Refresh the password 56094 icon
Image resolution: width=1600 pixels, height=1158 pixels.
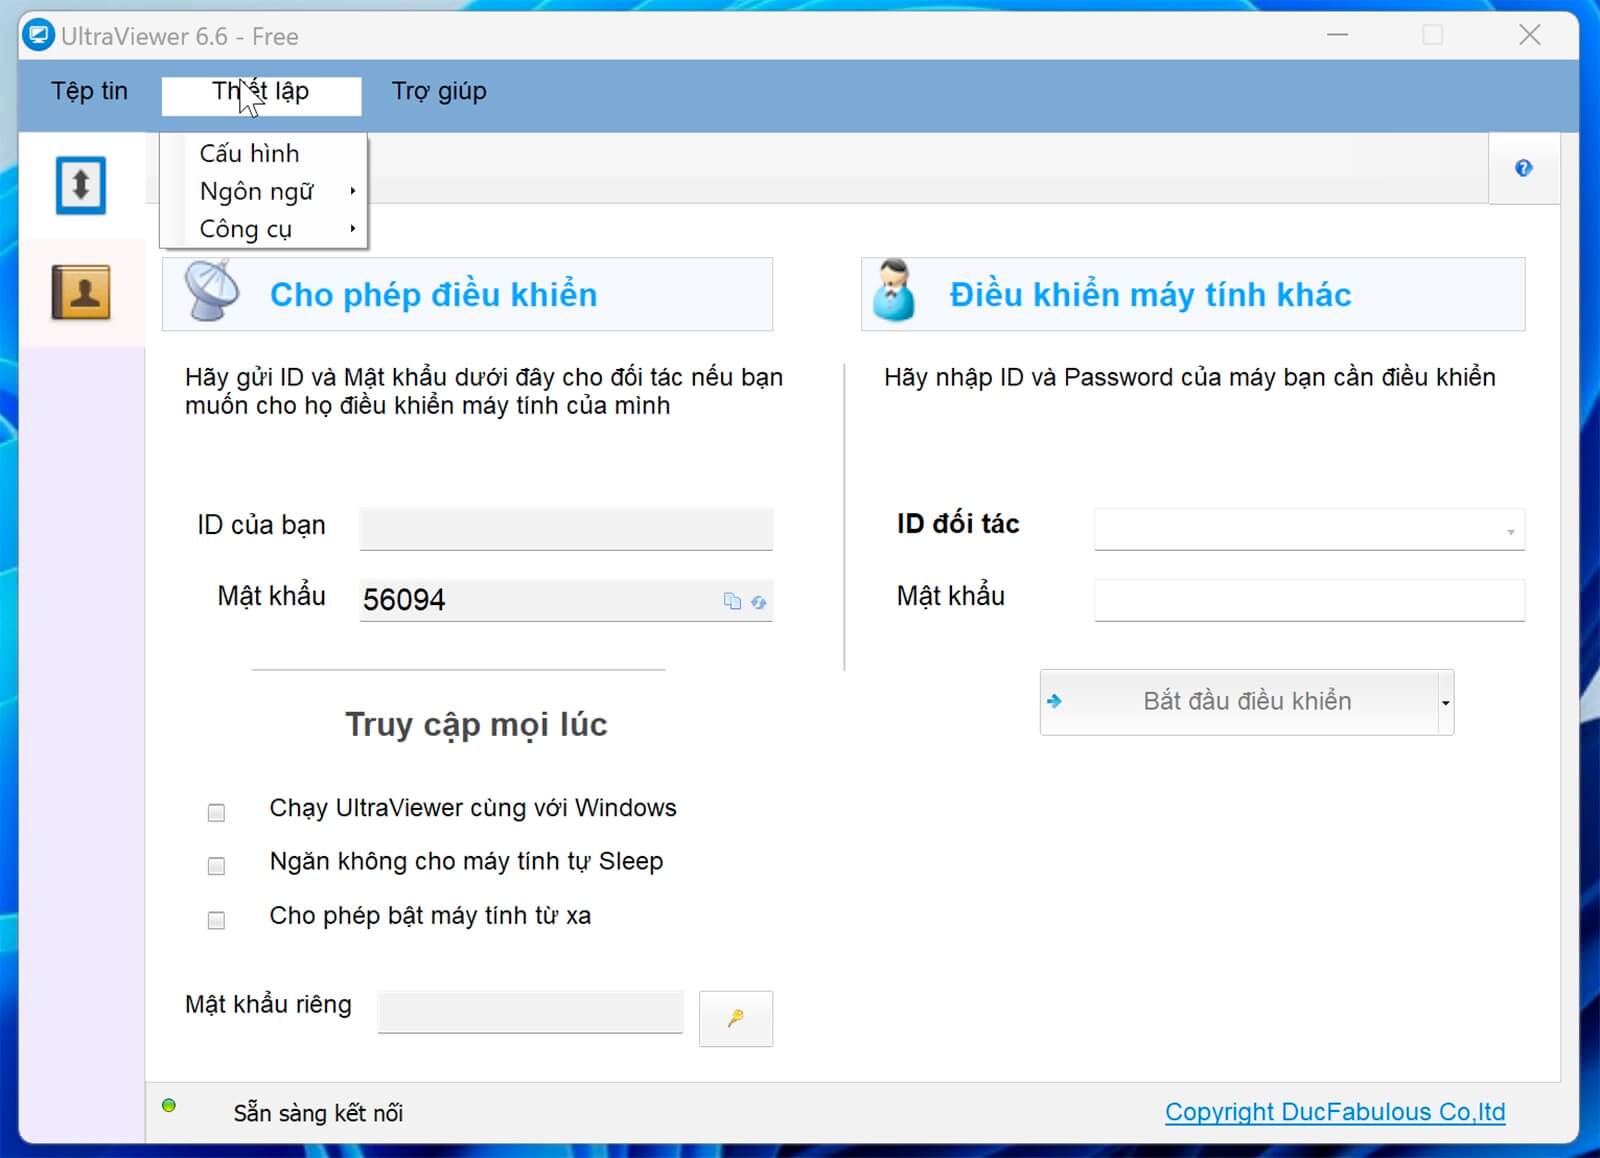tap(759, 602)
